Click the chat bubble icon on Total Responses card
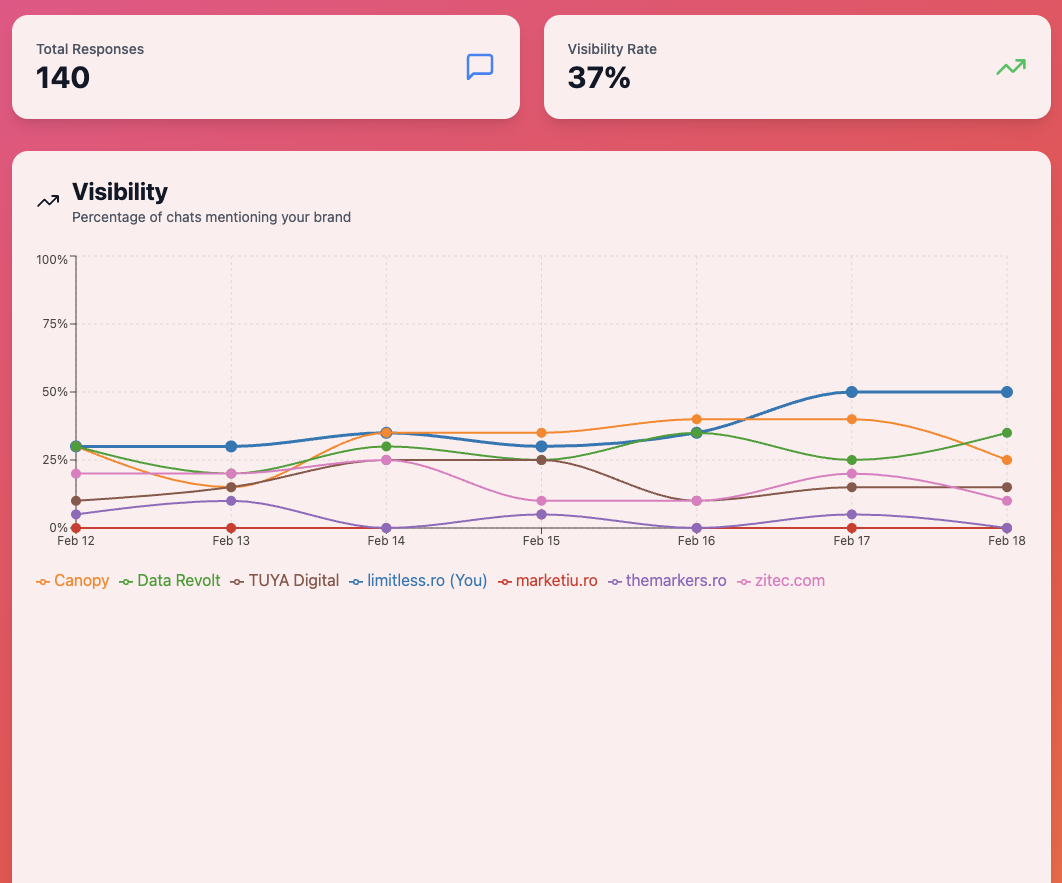This screenshot has height=883, width=1062. (x=480, y=67)
